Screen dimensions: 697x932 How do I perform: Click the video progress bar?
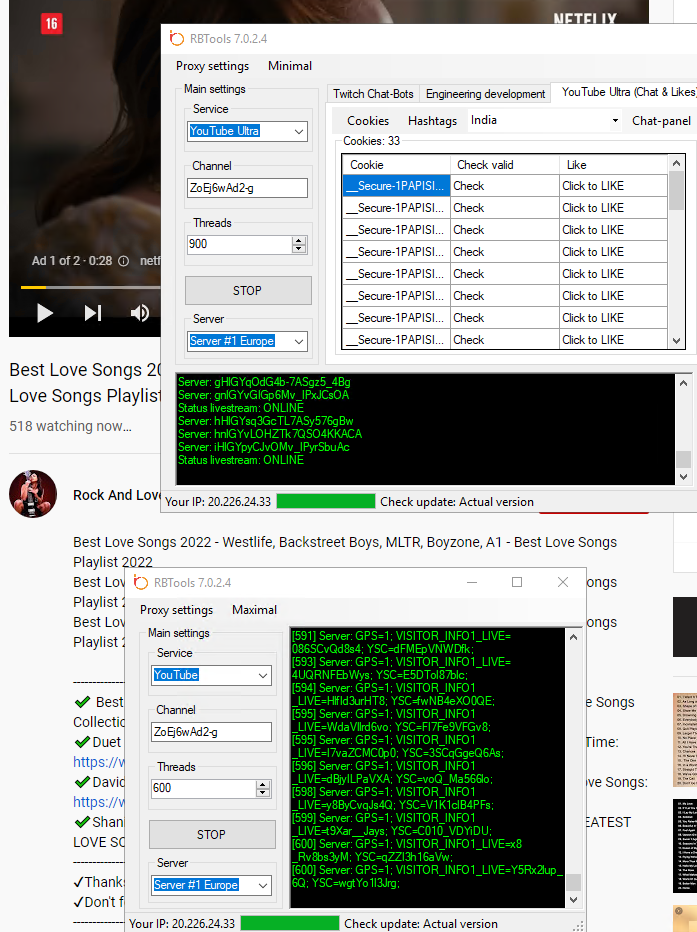tap(90, 287)
